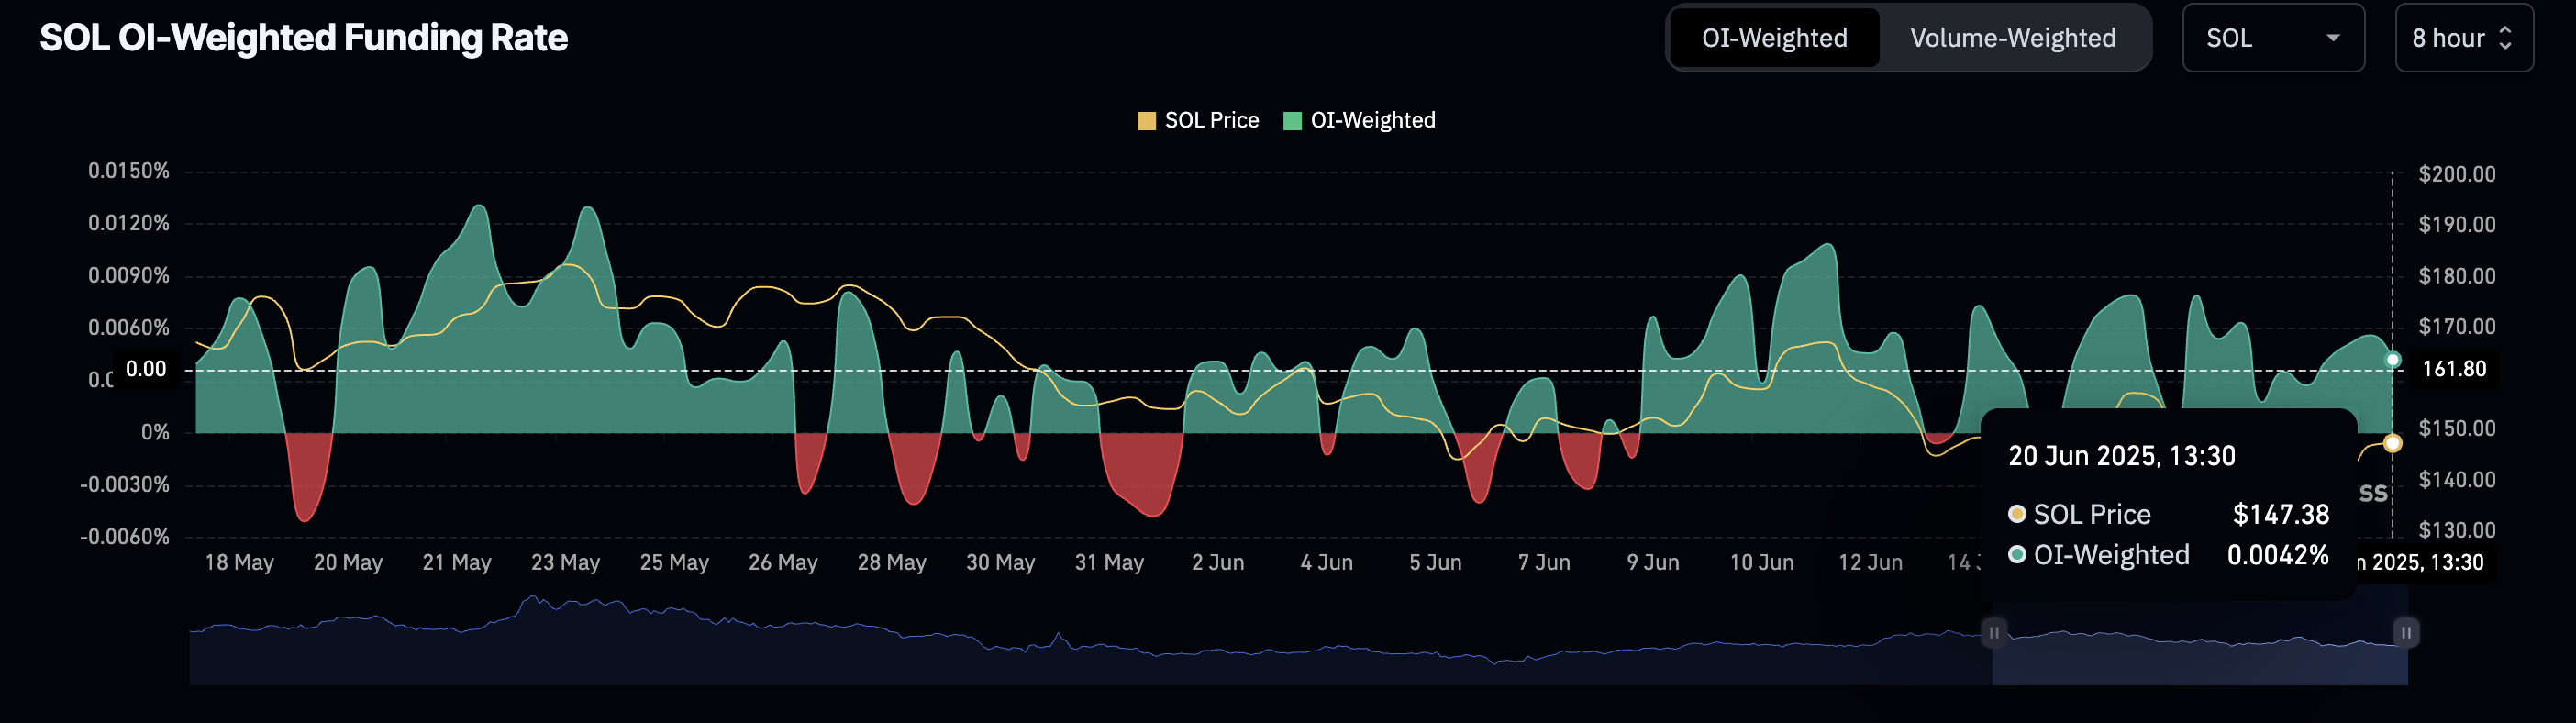Open the SOL coin dropdown
The width and height of the screenshot is (2576, 723).
[2272, 38]
